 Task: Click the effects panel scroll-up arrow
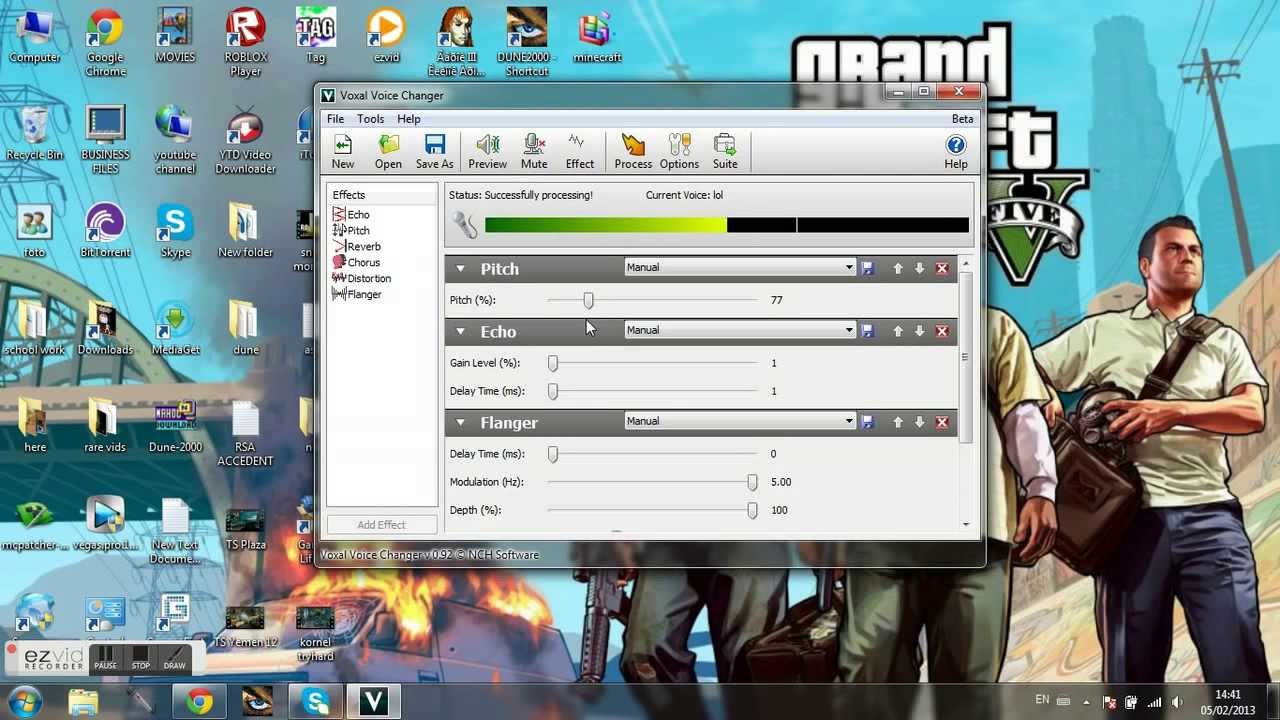tap(966, 263)
